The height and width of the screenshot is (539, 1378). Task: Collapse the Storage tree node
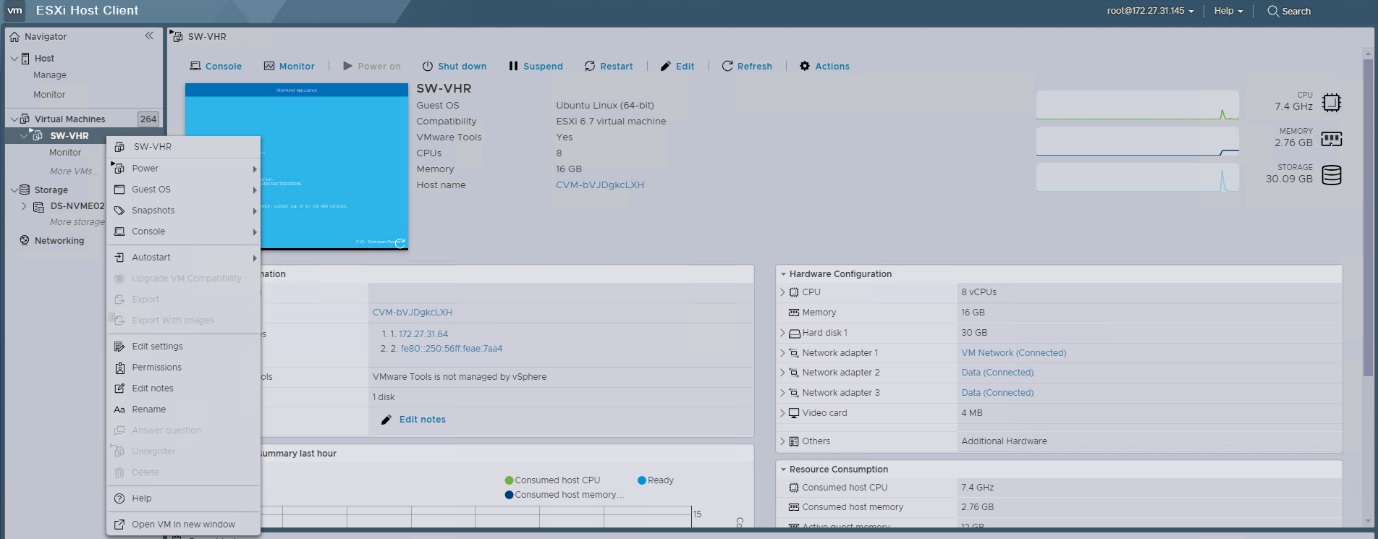[x=14, y=190]
